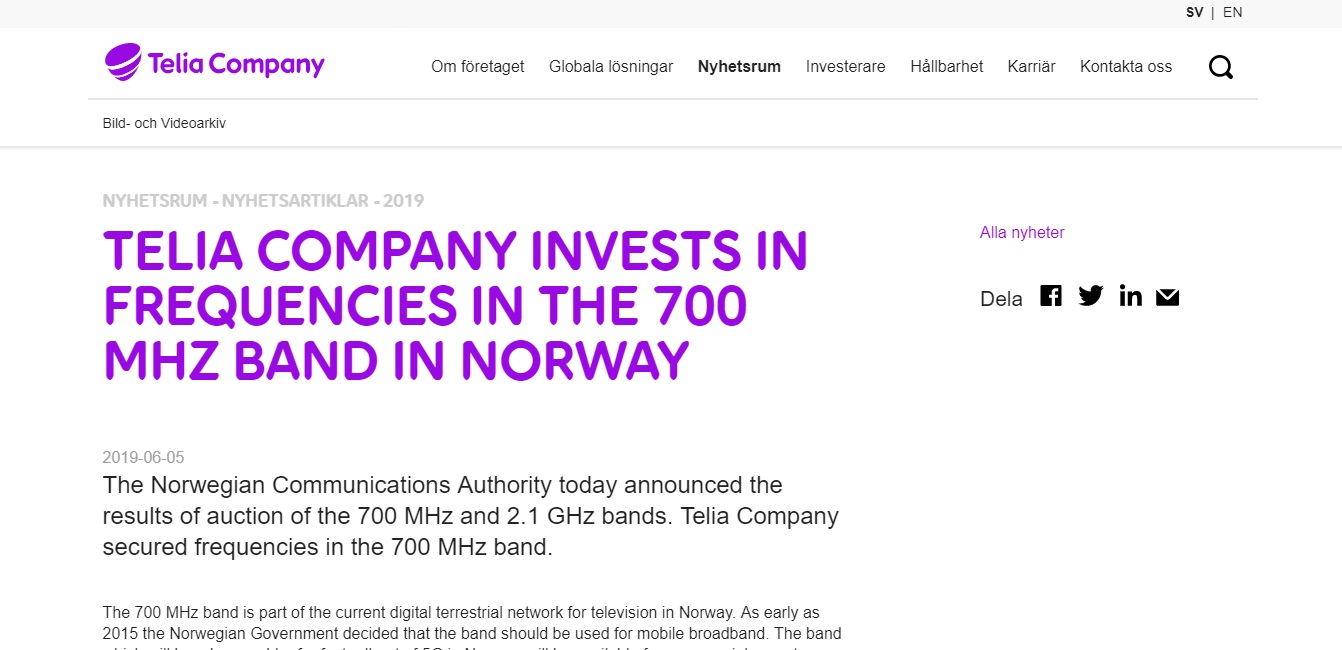Image resolution: width=1342 pixels, height=650 pixels.
Task: Click the 2019 breadcrumb link
Action: pos(403,201)
